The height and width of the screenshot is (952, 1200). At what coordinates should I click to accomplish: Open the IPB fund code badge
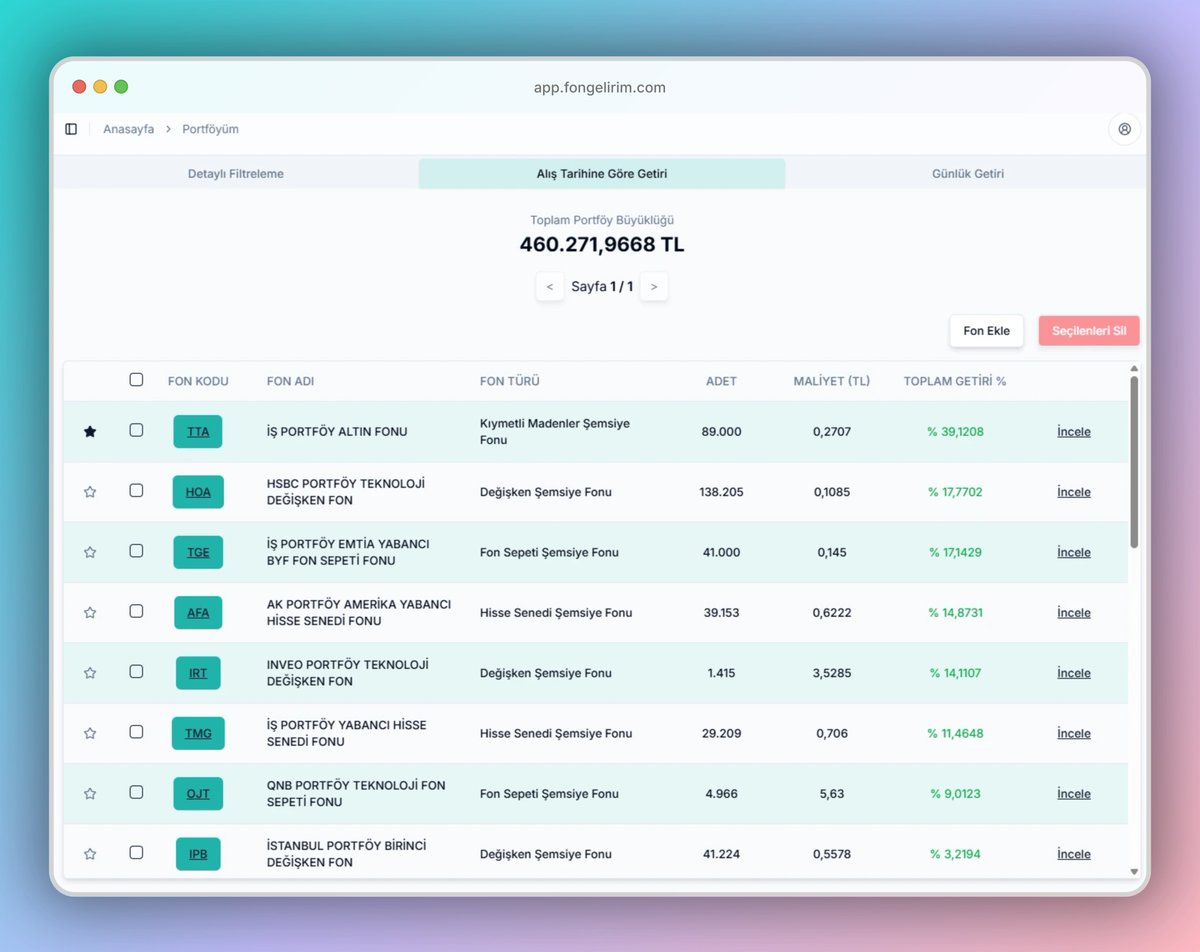[x=198, y=854]
